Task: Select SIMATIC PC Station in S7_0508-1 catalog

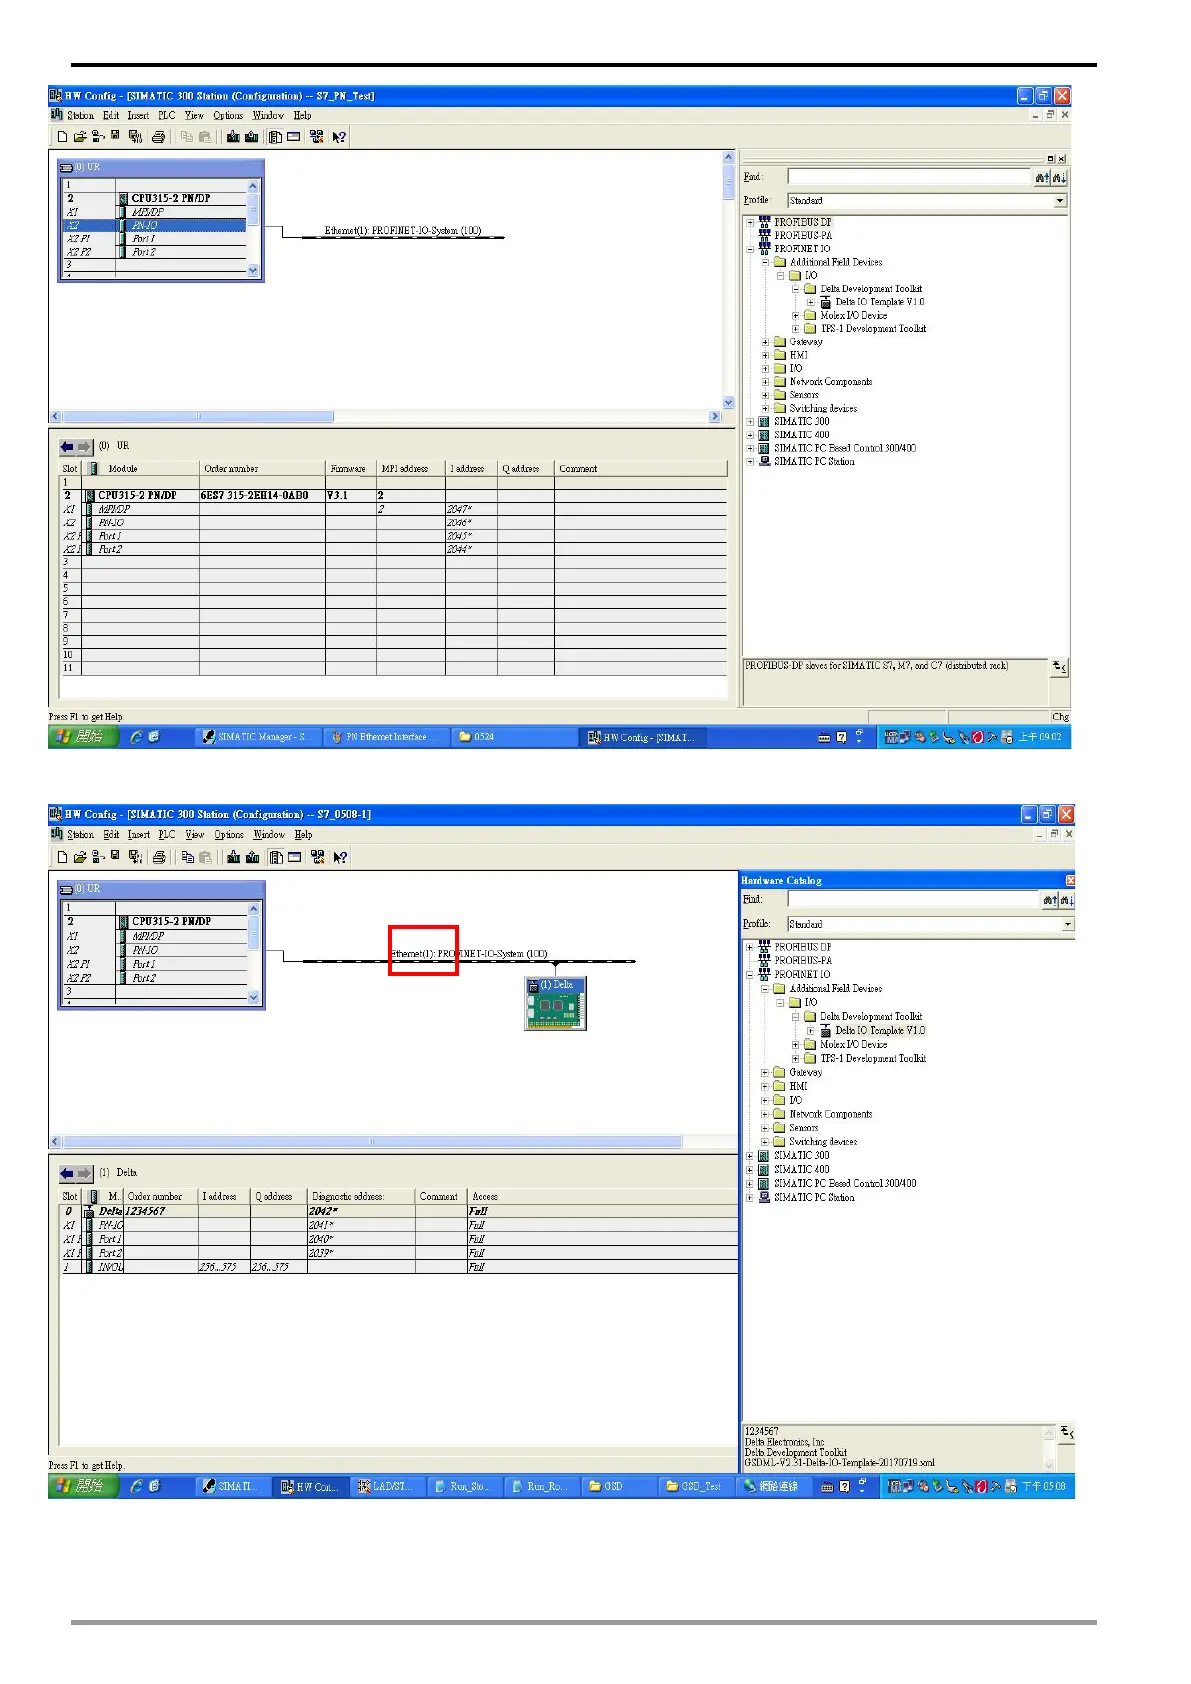Action: 814,1197
